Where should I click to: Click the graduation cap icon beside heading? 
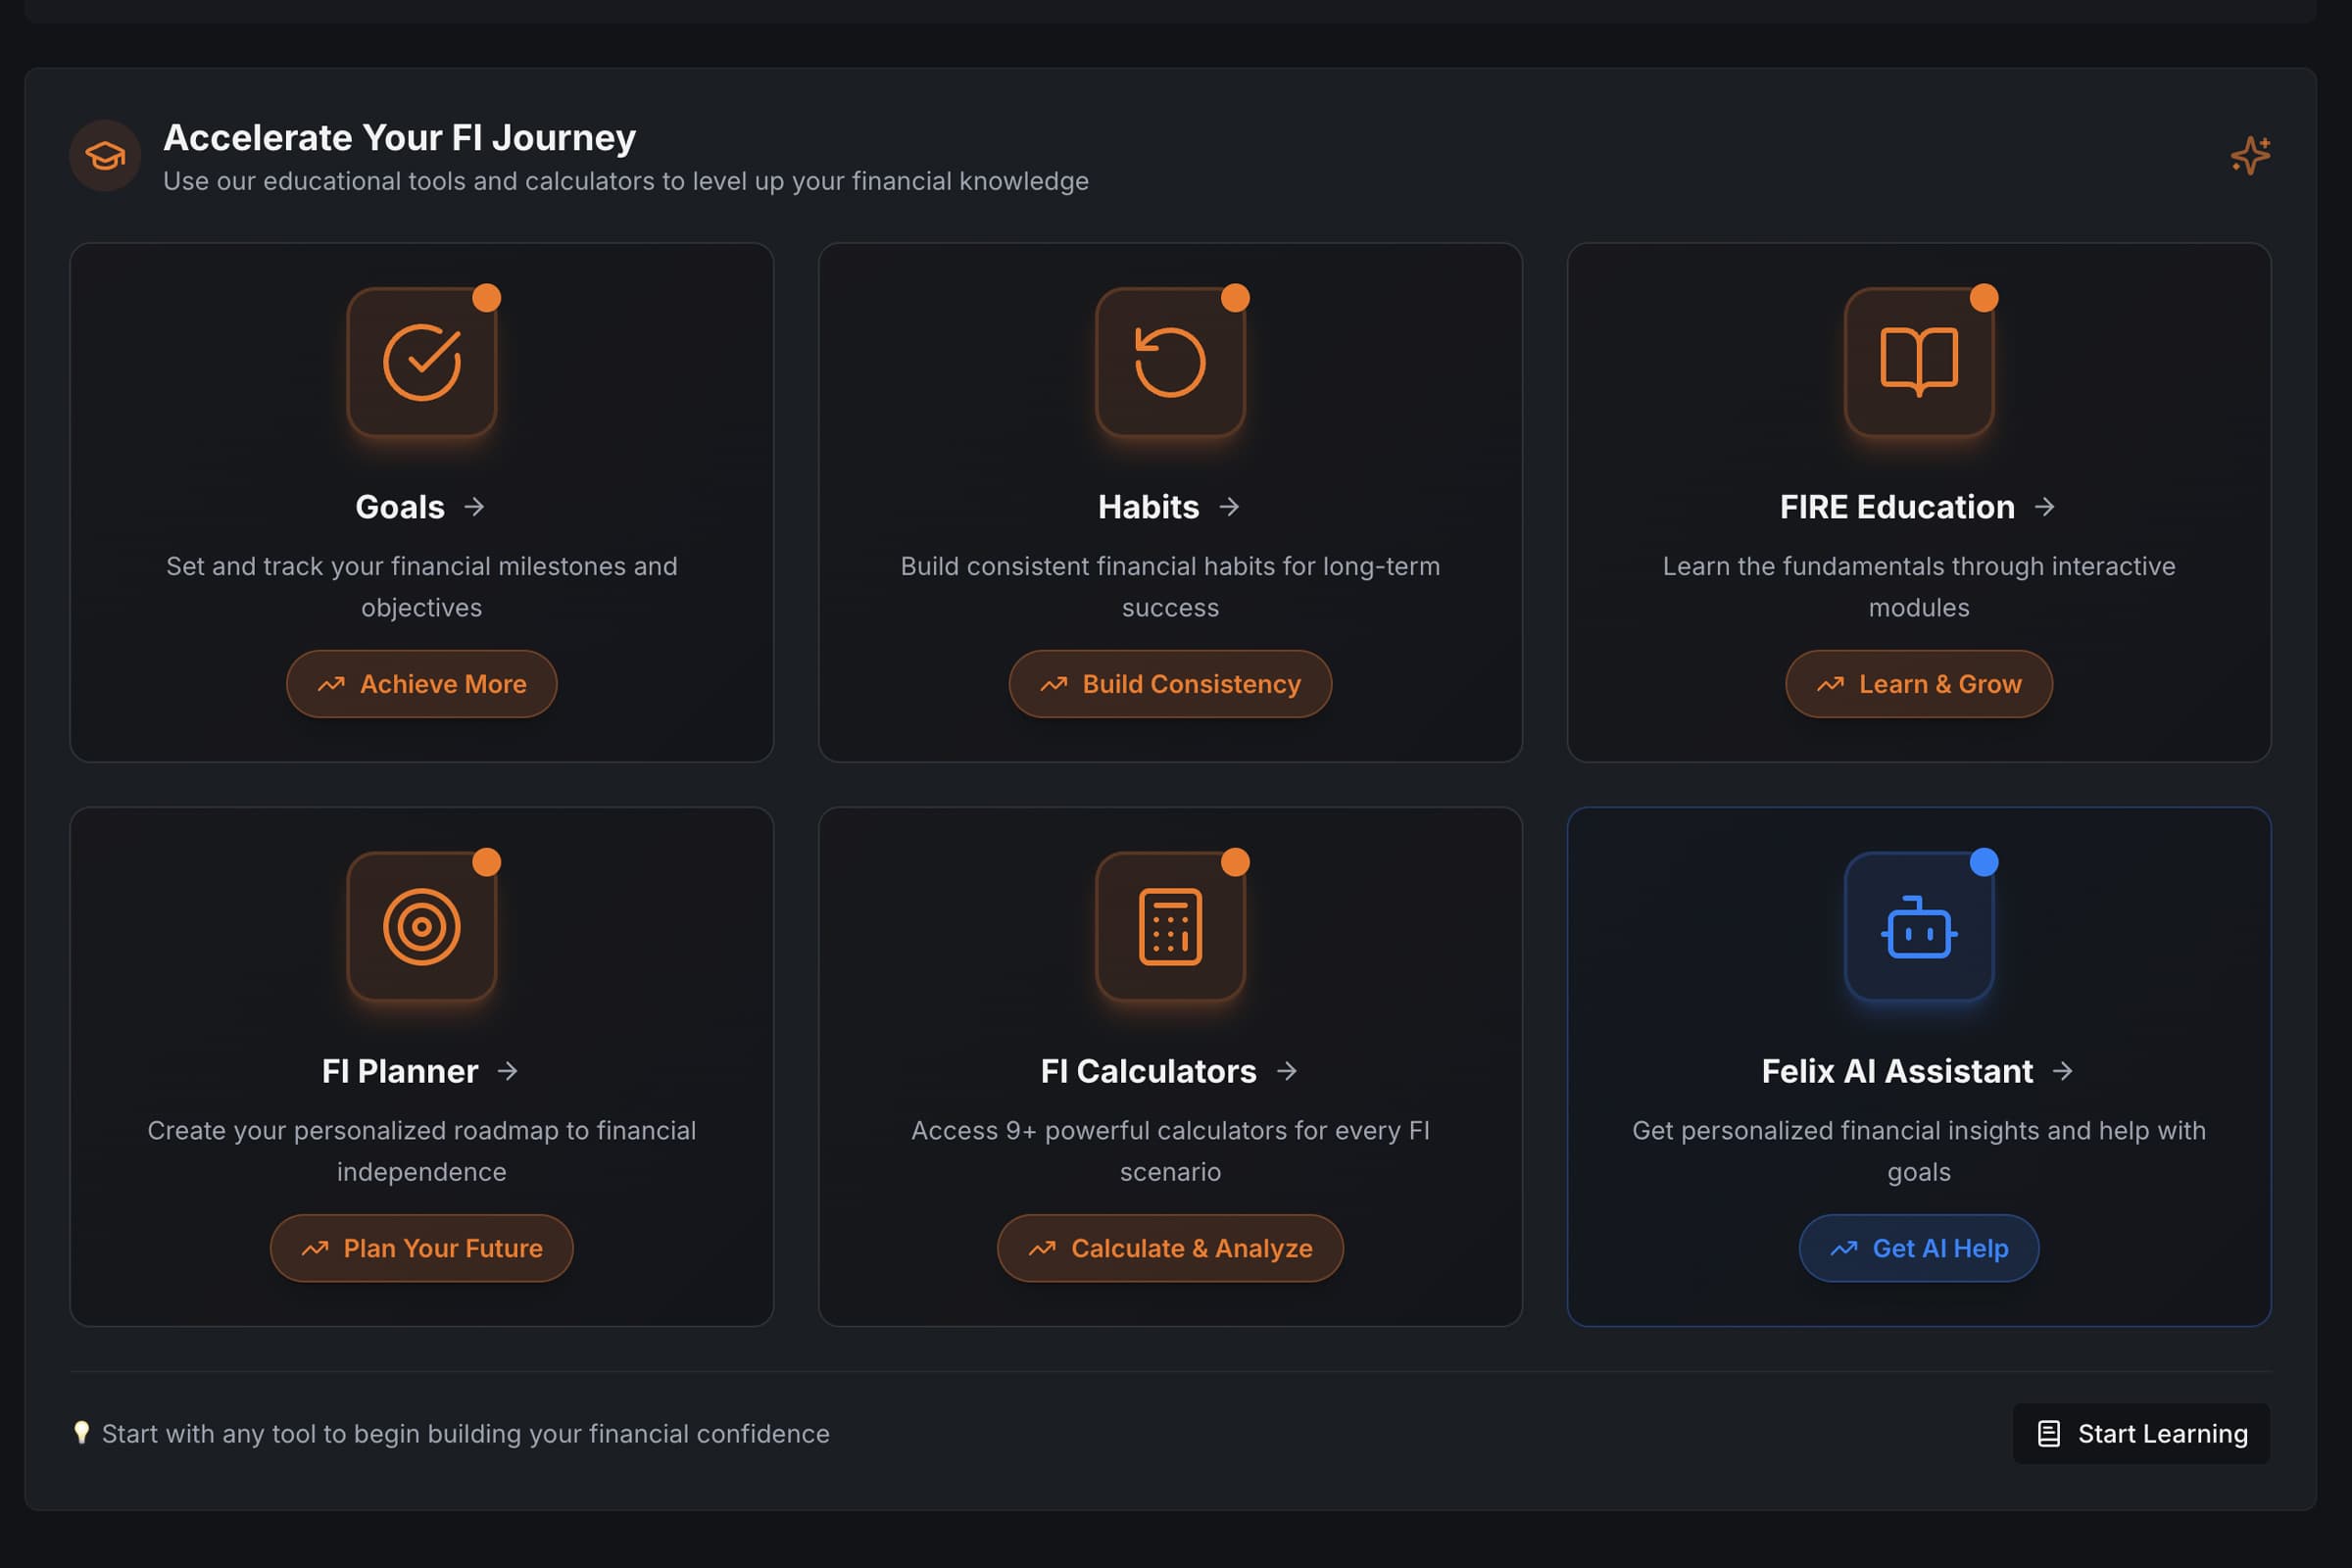pos(105,155)
